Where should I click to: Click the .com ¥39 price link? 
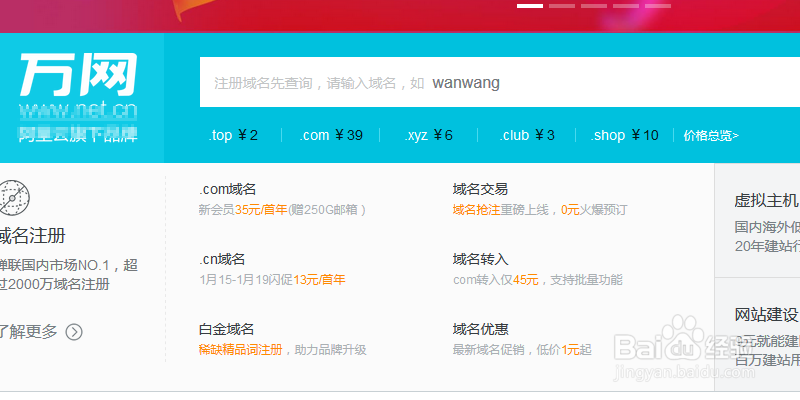click(x=331, y=135)
